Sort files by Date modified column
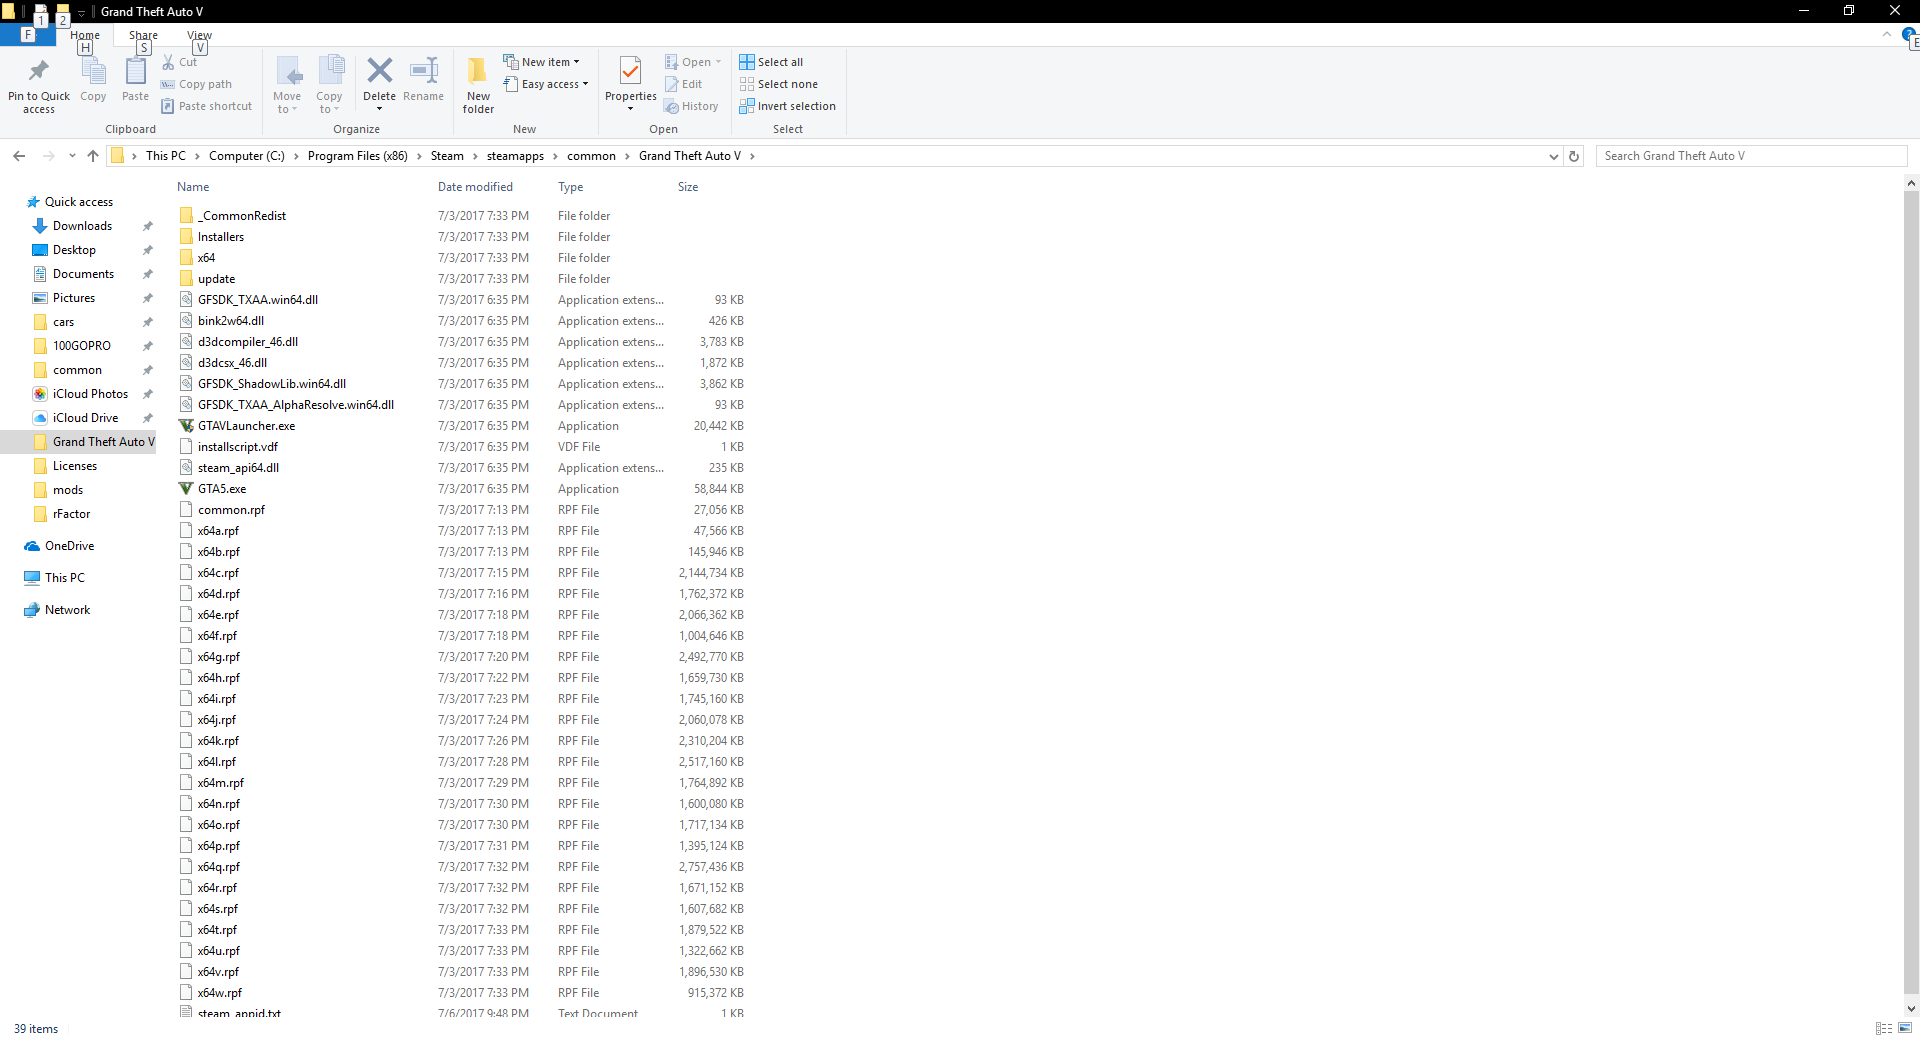The image size is (1920, 1040). click(475, 187)
